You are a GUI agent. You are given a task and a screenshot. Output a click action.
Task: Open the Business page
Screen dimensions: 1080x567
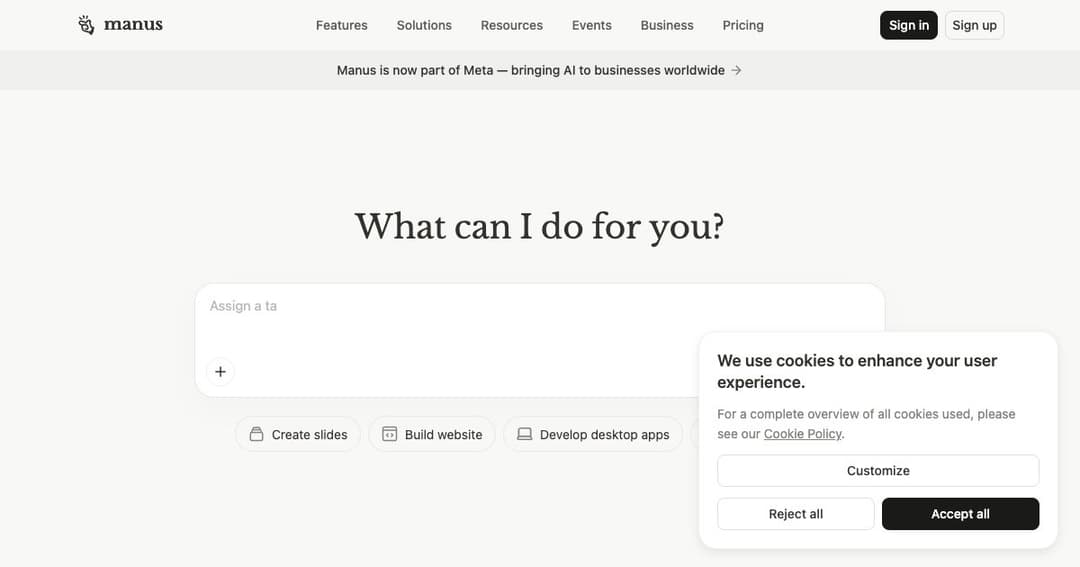(x=667, y=25)
